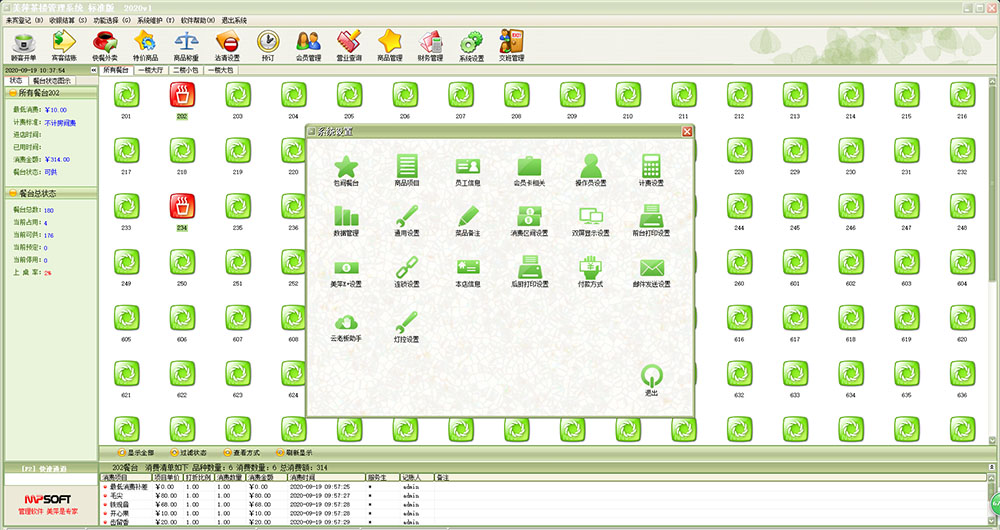
Task: Select occupied table 234
Action: (182, 208)
